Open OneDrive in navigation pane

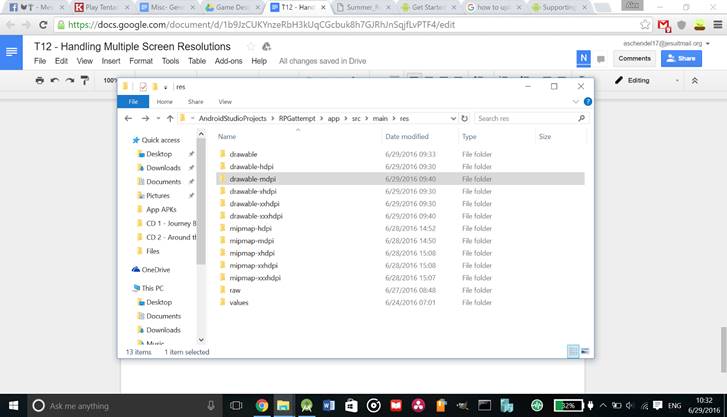click(x=151, y=269)
